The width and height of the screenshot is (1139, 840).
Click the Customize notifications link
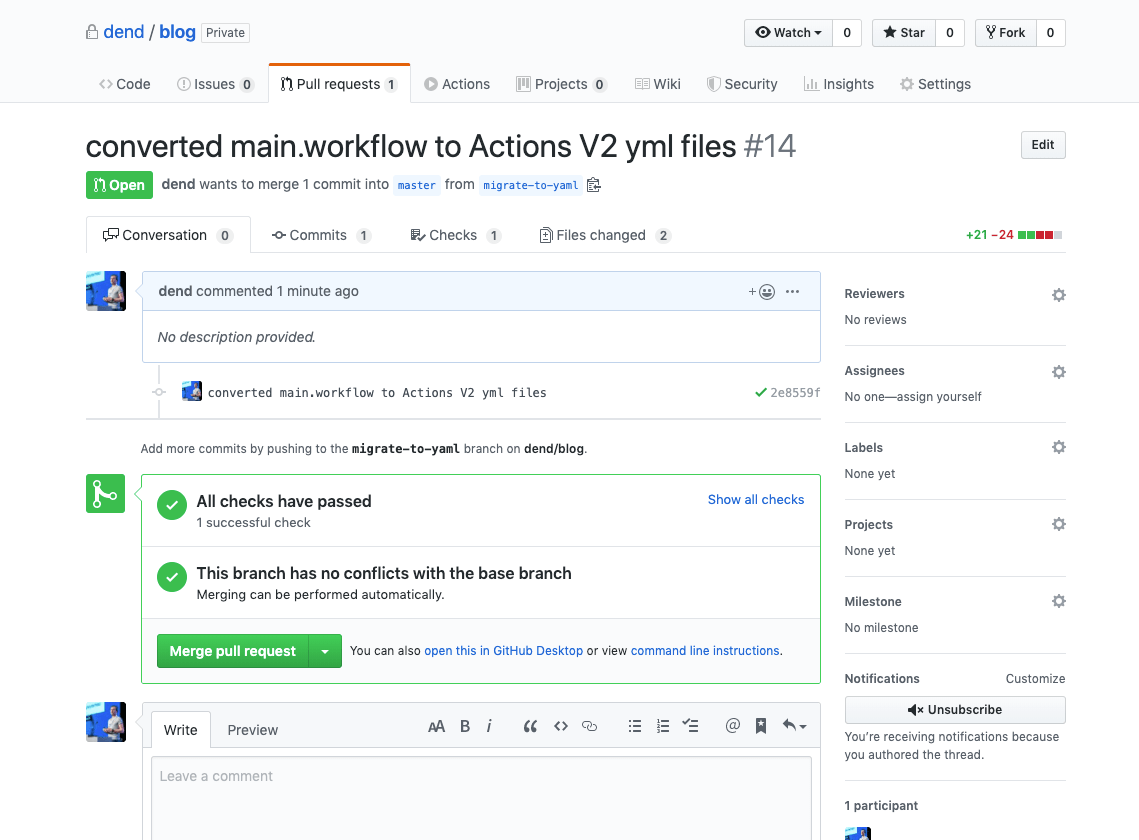click(1035, 679)
